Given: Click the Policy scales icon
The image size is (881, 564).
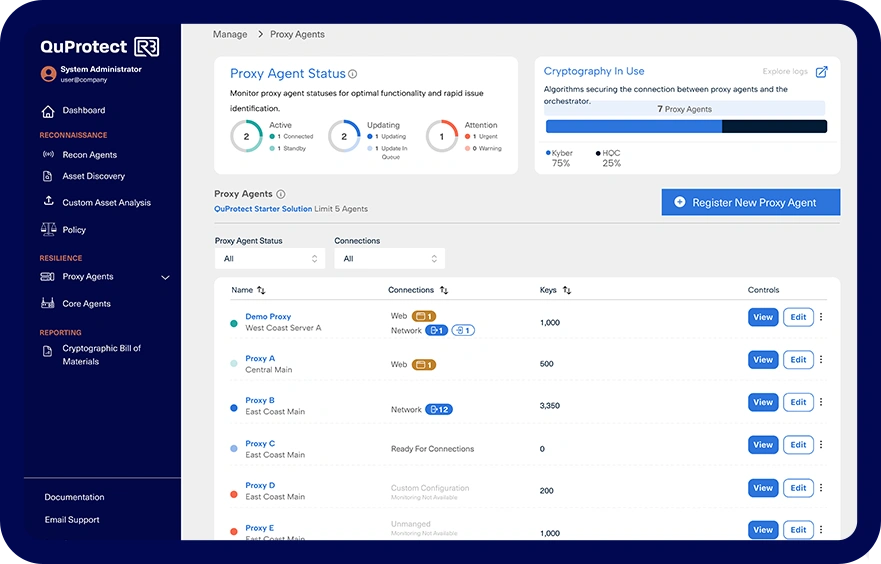Looking at the screenshot, I should coord(48,229).
